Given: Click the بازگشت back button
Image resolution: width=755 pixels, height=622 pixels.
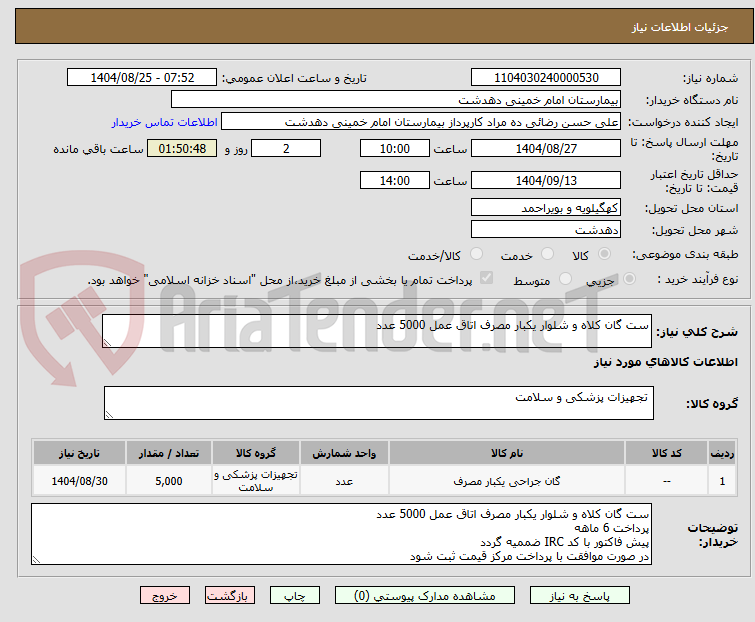Looking at the screenshot, I should 230,596.
